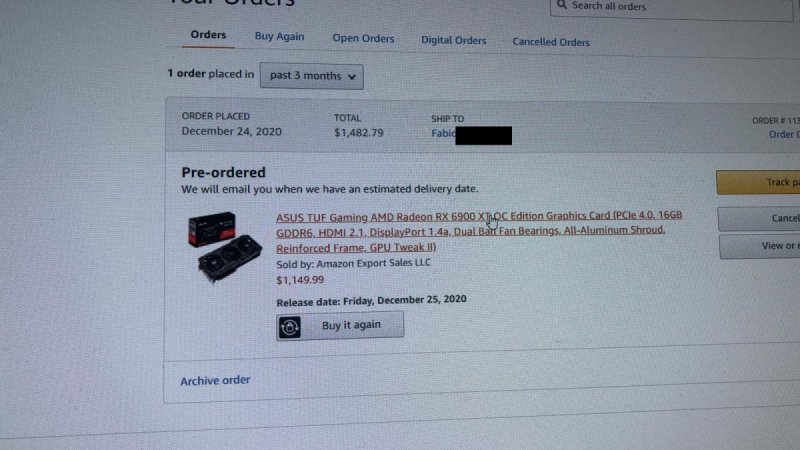Viewport: 800px width, 450px height.
Task: Open the ASUS TUF Gaming RX 6900 XT link
Action: tap(479, 232)
